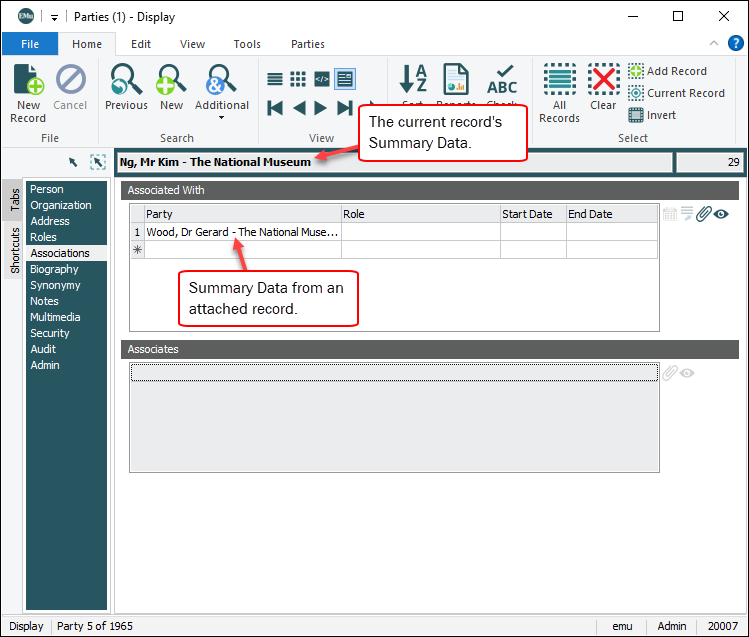The height and width of the screenshot is (637, 749).
Task: Open the Quick Access Toolbar dropdown arrow
Action: point(54,17)
